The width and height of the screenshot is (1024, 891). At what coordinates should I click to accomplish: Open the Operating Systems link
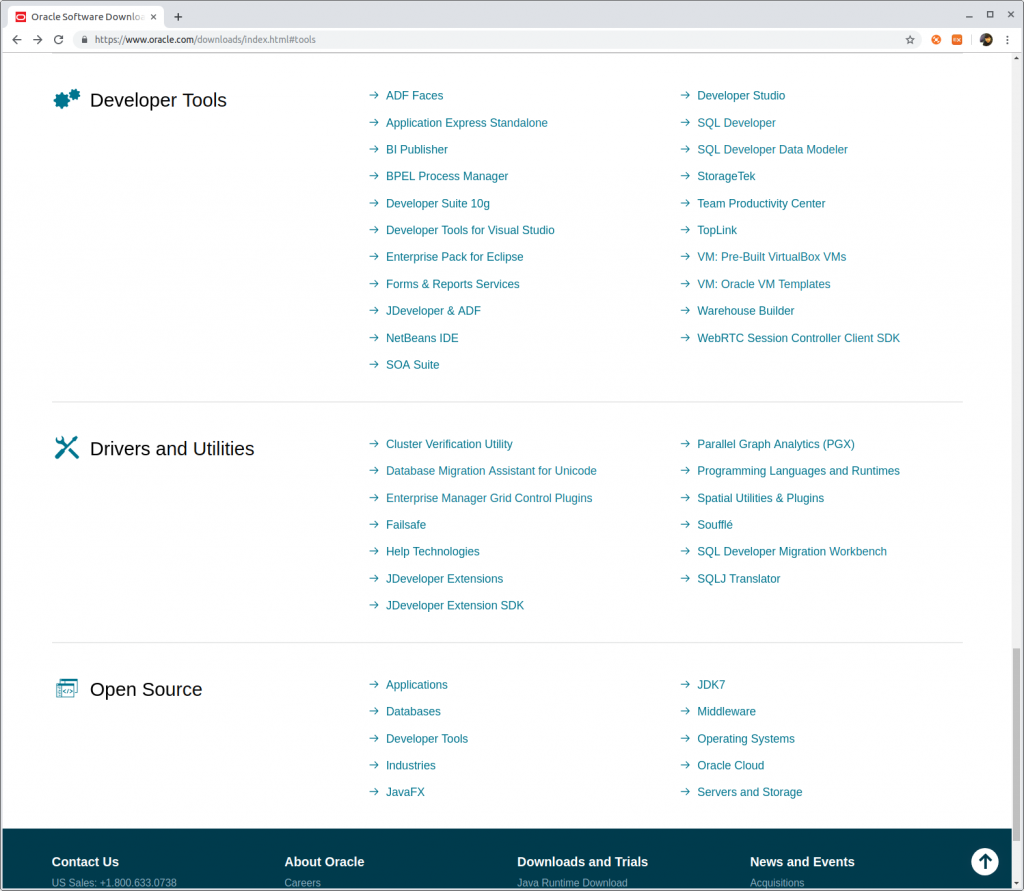pyautogui.click(x=746, y=739)
